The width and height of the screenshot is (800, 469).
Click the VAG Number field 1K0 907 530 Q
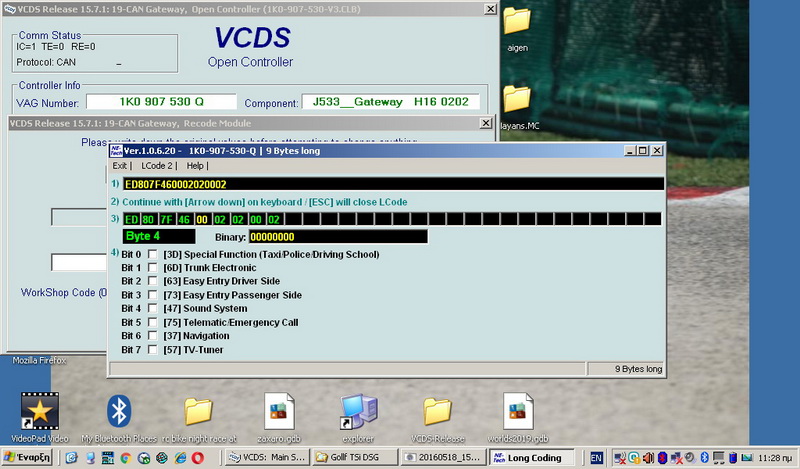(x=161, y=102)
